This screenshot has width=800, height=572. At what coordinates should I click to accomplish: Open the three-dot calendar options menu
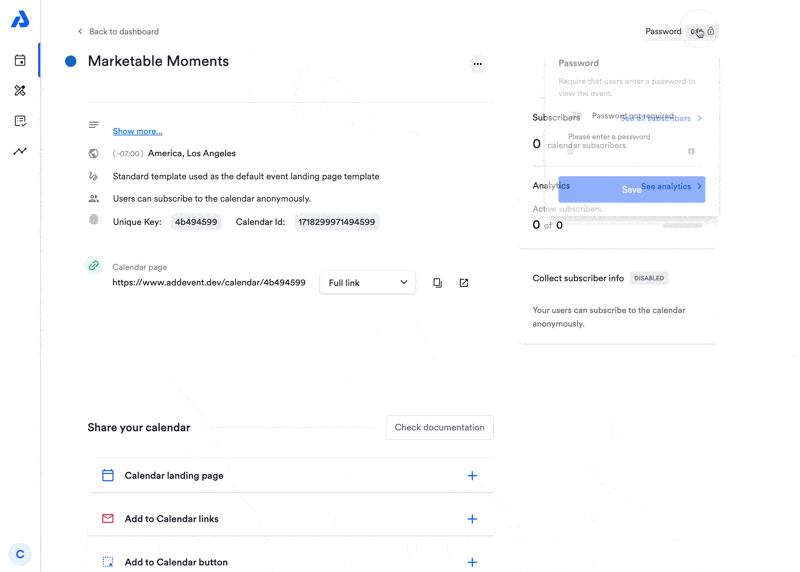pyautogui.click(x=477, y=64)
